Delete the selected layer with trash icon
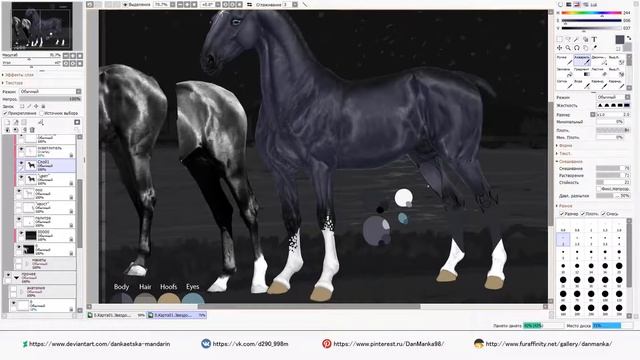This screenshot has width=640, height=360. coord(32,130)
